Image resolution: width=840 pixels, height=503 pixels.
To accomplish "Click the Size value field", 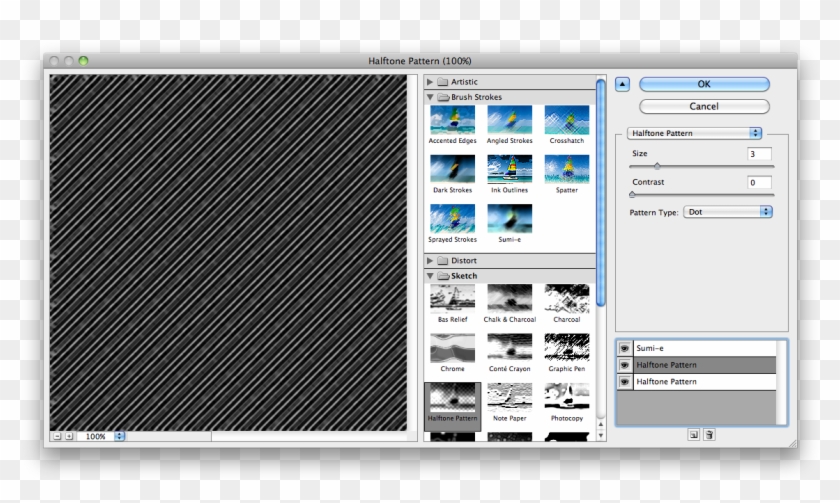I will pos(759,154).
